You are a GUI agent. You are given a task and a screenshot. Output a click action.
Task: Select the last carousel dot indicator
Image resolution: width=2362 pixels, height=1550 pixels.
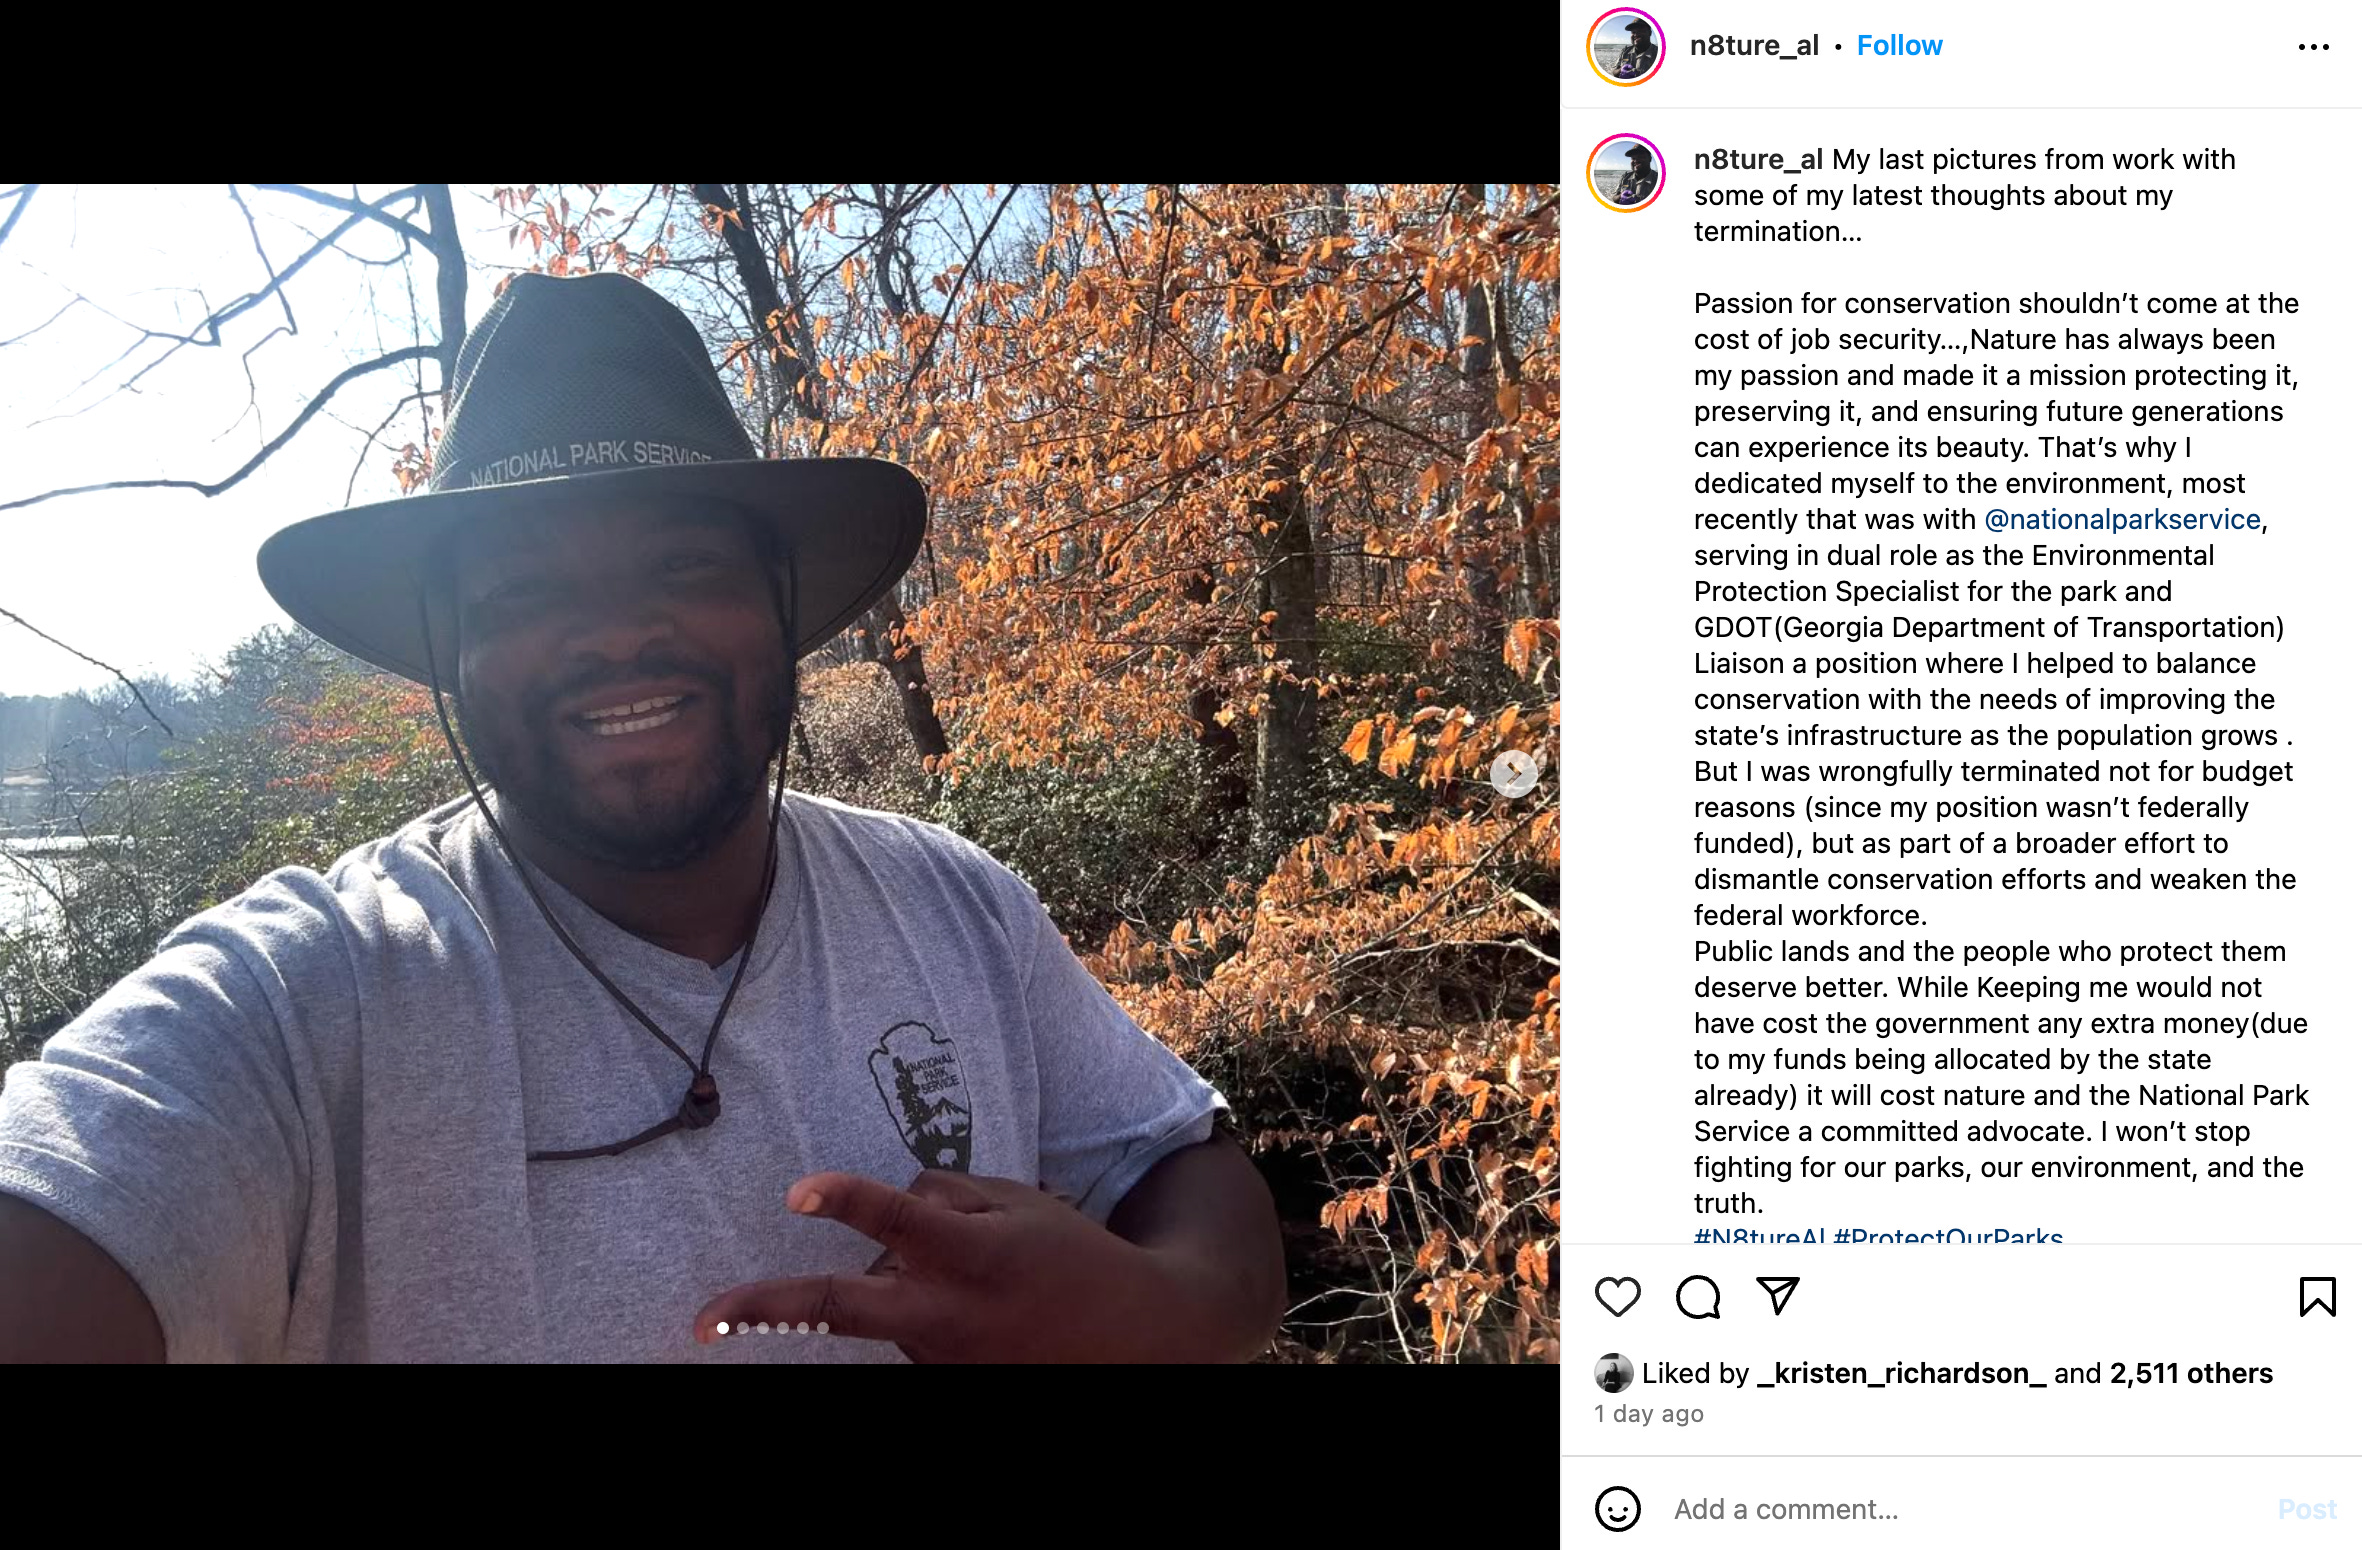point(823,1328)
